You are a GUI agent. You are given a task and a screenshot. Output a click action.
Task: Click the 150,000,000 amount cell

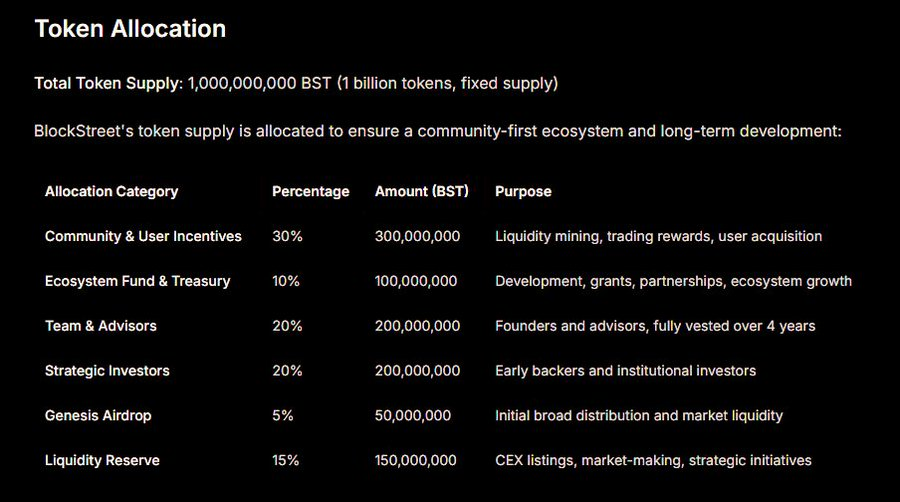[415, 460]
